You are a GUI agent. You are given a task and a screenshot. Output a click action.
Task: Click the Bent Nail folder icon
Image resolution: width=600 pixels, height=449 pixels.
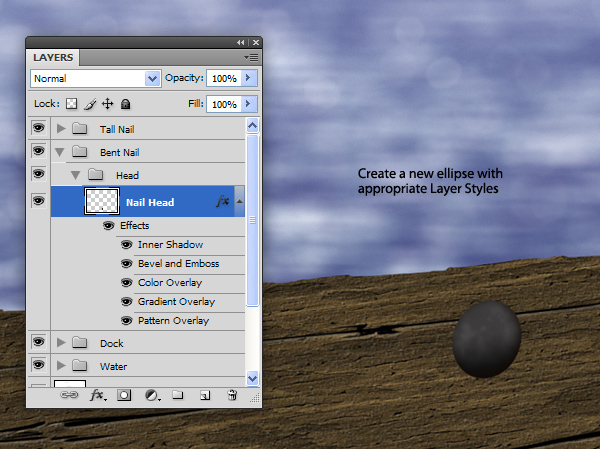tap(80, 151)
